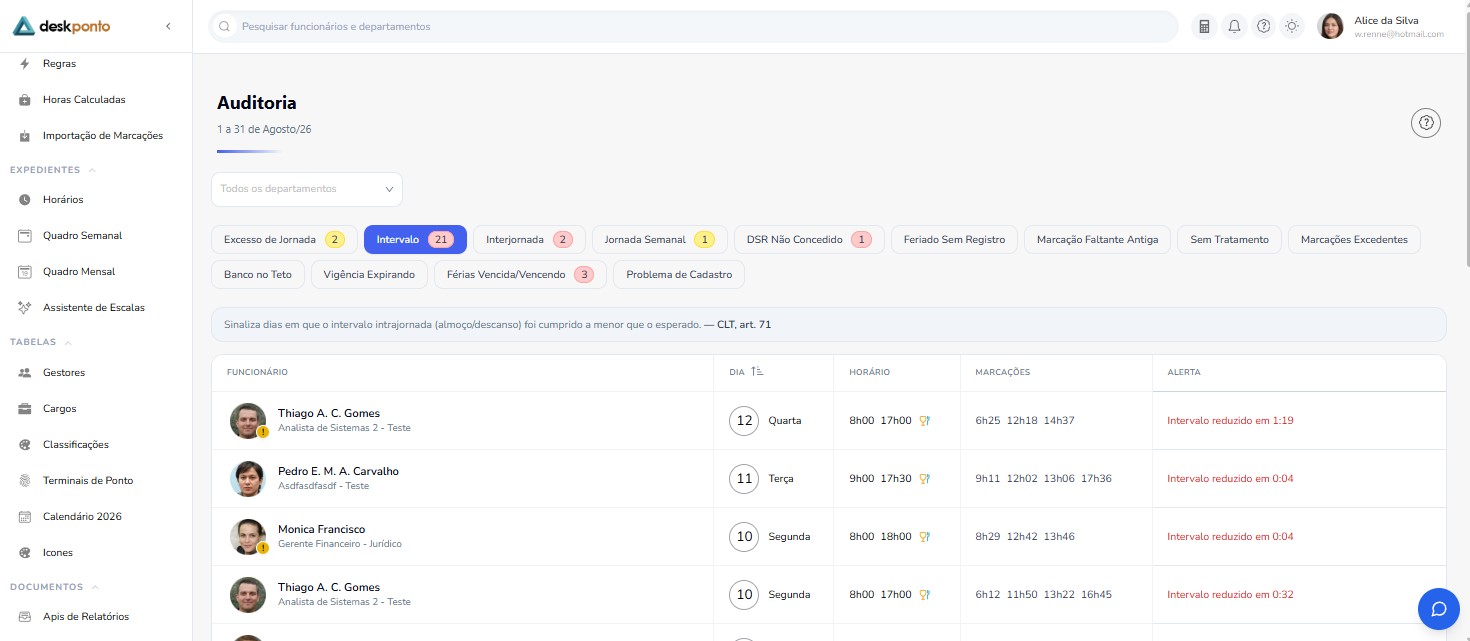Select the Problema de Cadastro filter
Screen dimensions: 1470x641
(679, 275)
